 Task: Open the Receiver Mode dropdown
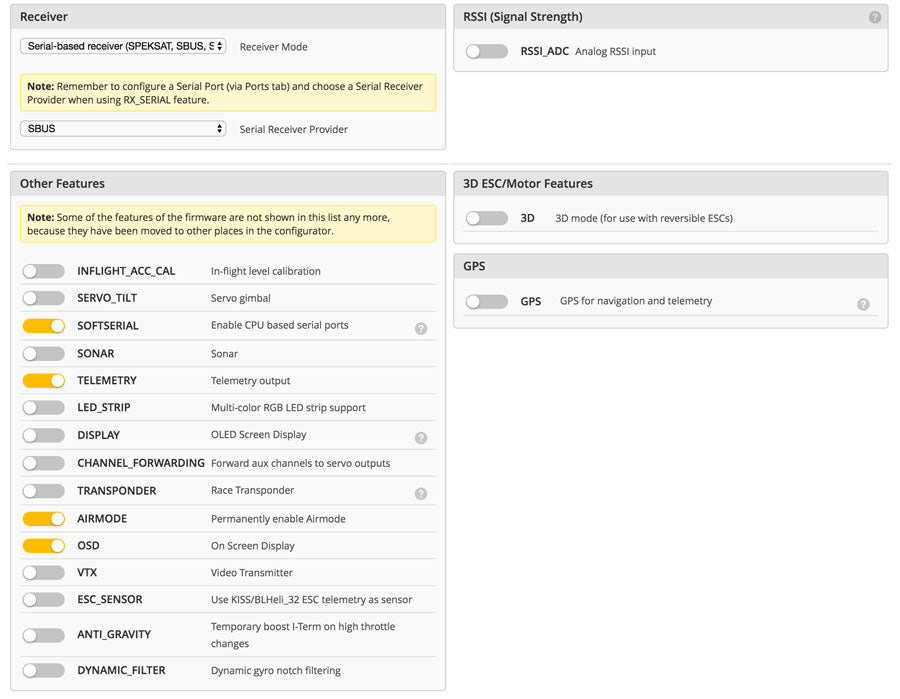[x=123, y=46]
